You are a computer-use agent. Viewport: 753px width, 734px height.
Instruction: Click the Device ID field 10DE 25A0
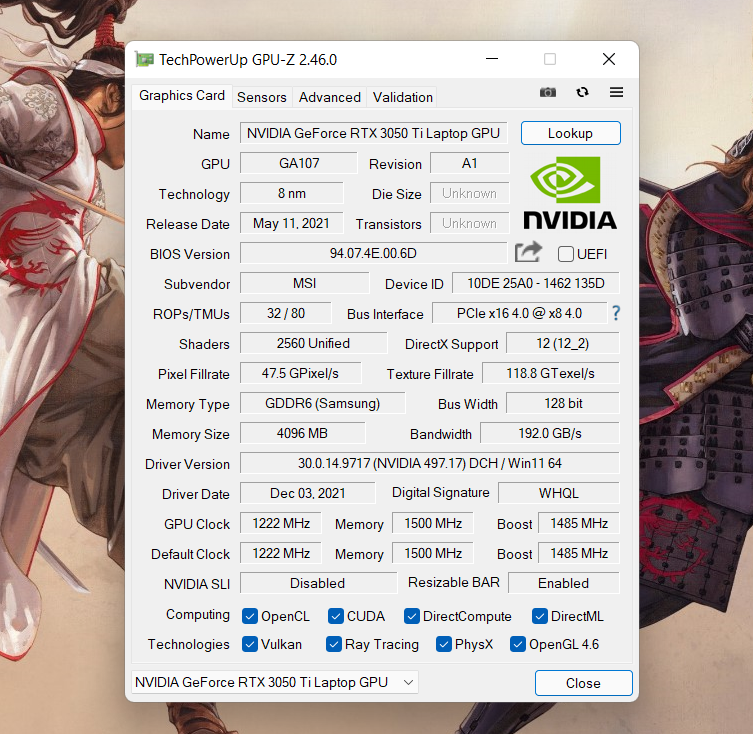coord(536,283)
